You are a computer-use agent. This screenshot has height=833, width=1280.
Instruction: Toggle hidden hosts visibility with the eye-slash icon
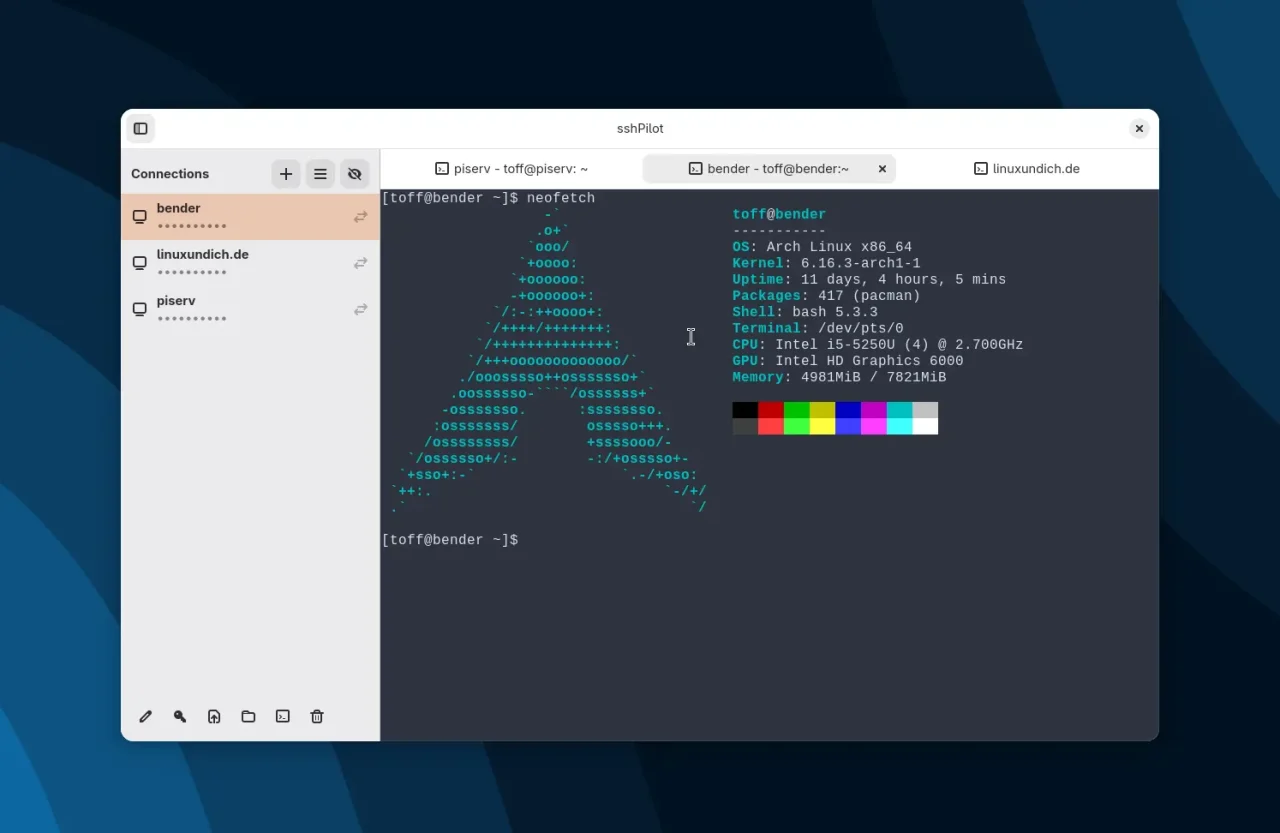pyautogui.click(x=354, y=173)
